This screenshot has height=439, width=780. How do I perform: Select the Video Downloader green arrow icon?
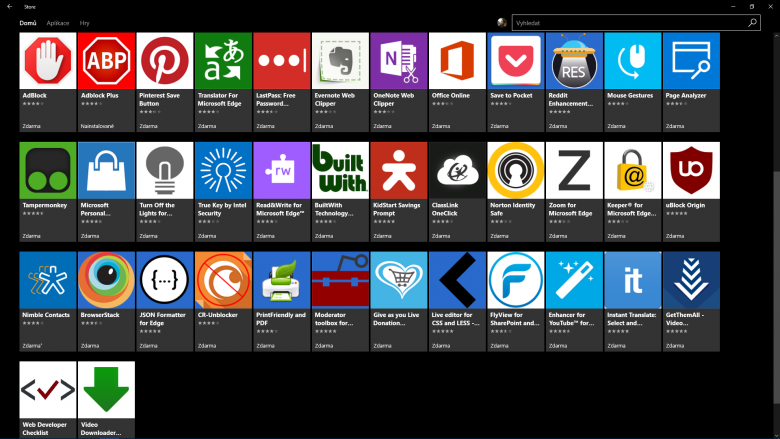click(x=106, y=390)
